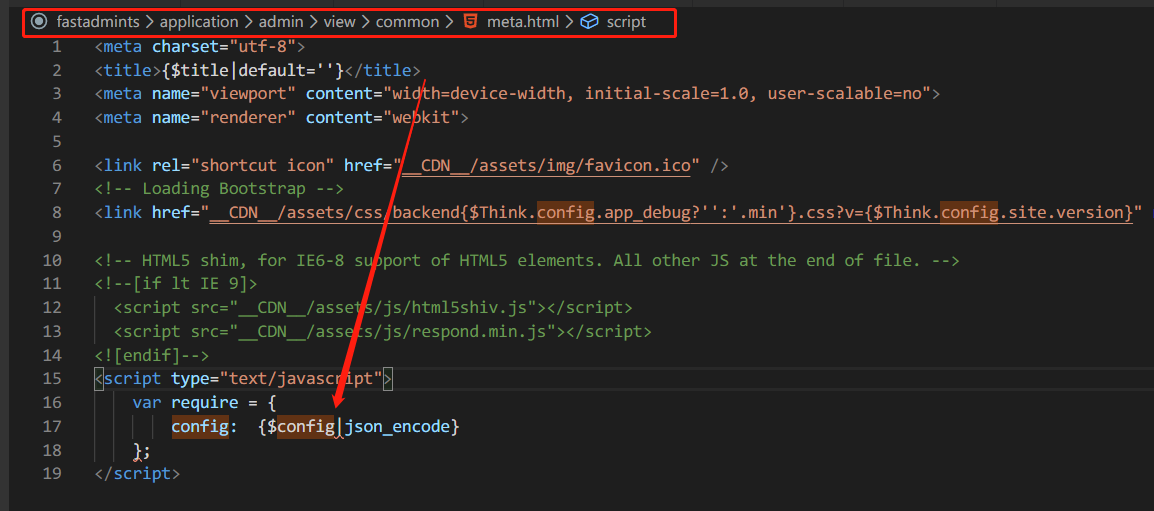Expand chevron after admin breadcrumb

point(314,22)
